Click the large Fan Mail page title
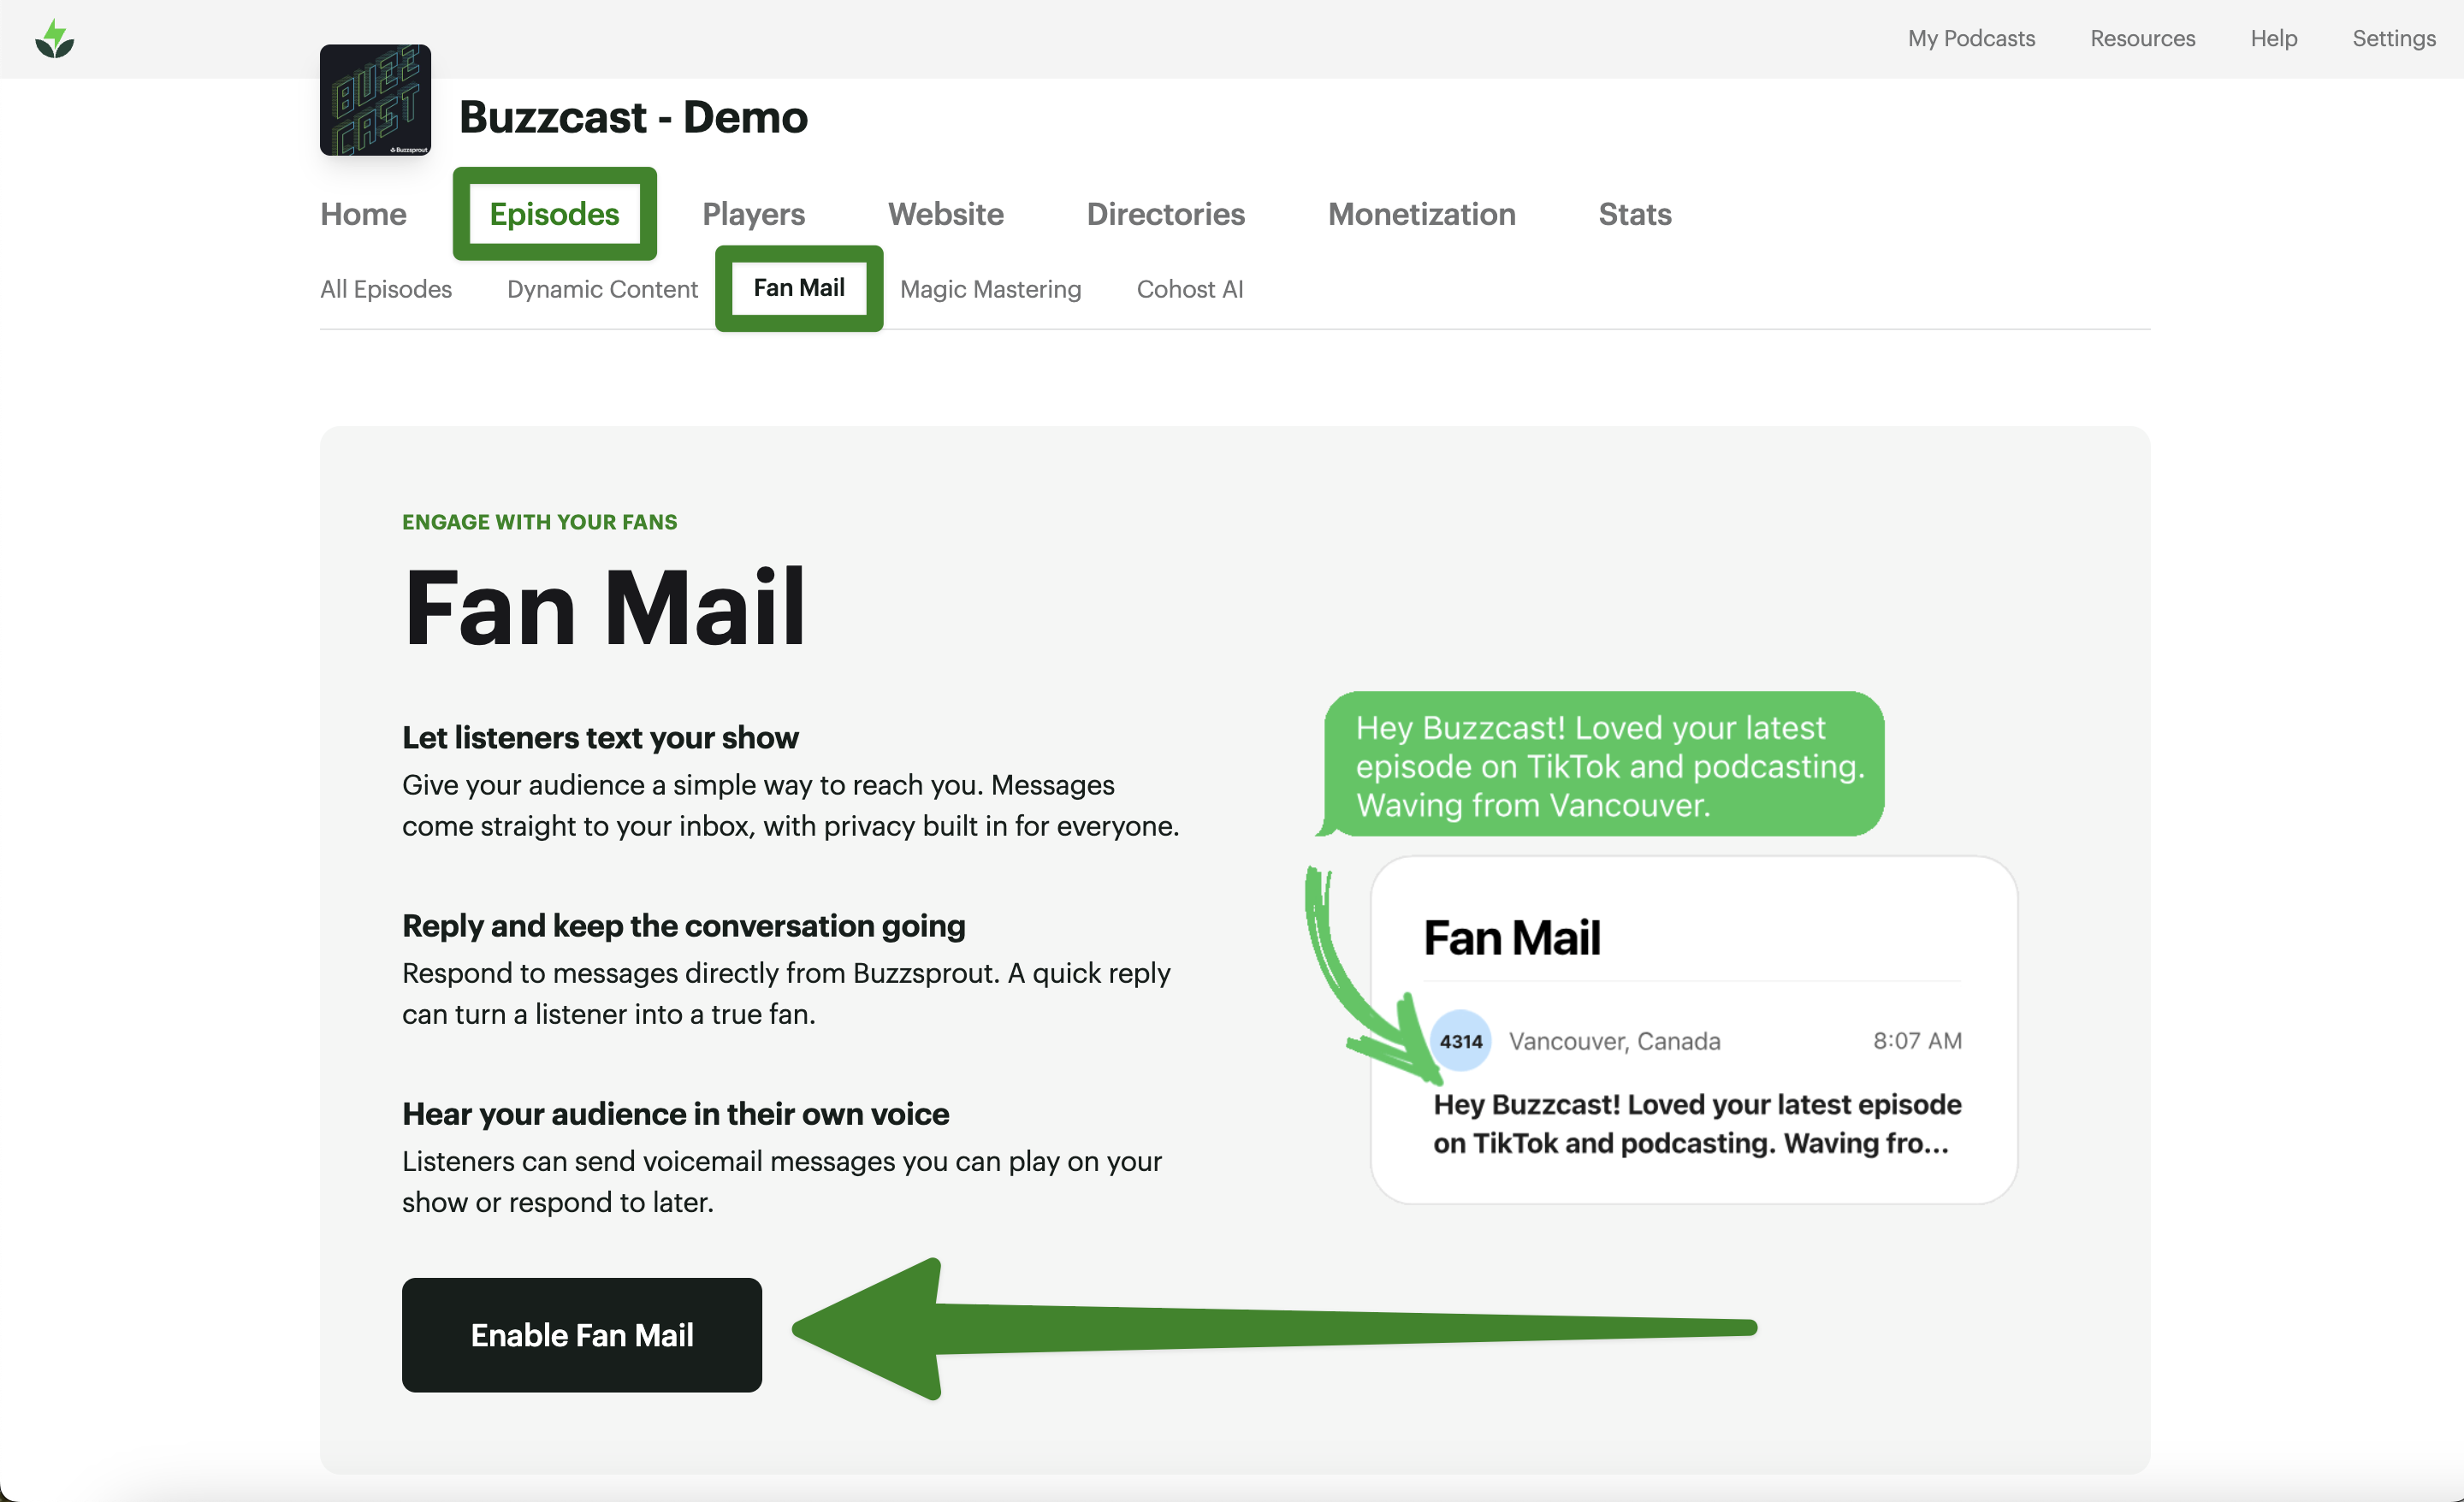Image resolution: width=2464 pixels, height=1502 pixels. [x=604, y=607]
